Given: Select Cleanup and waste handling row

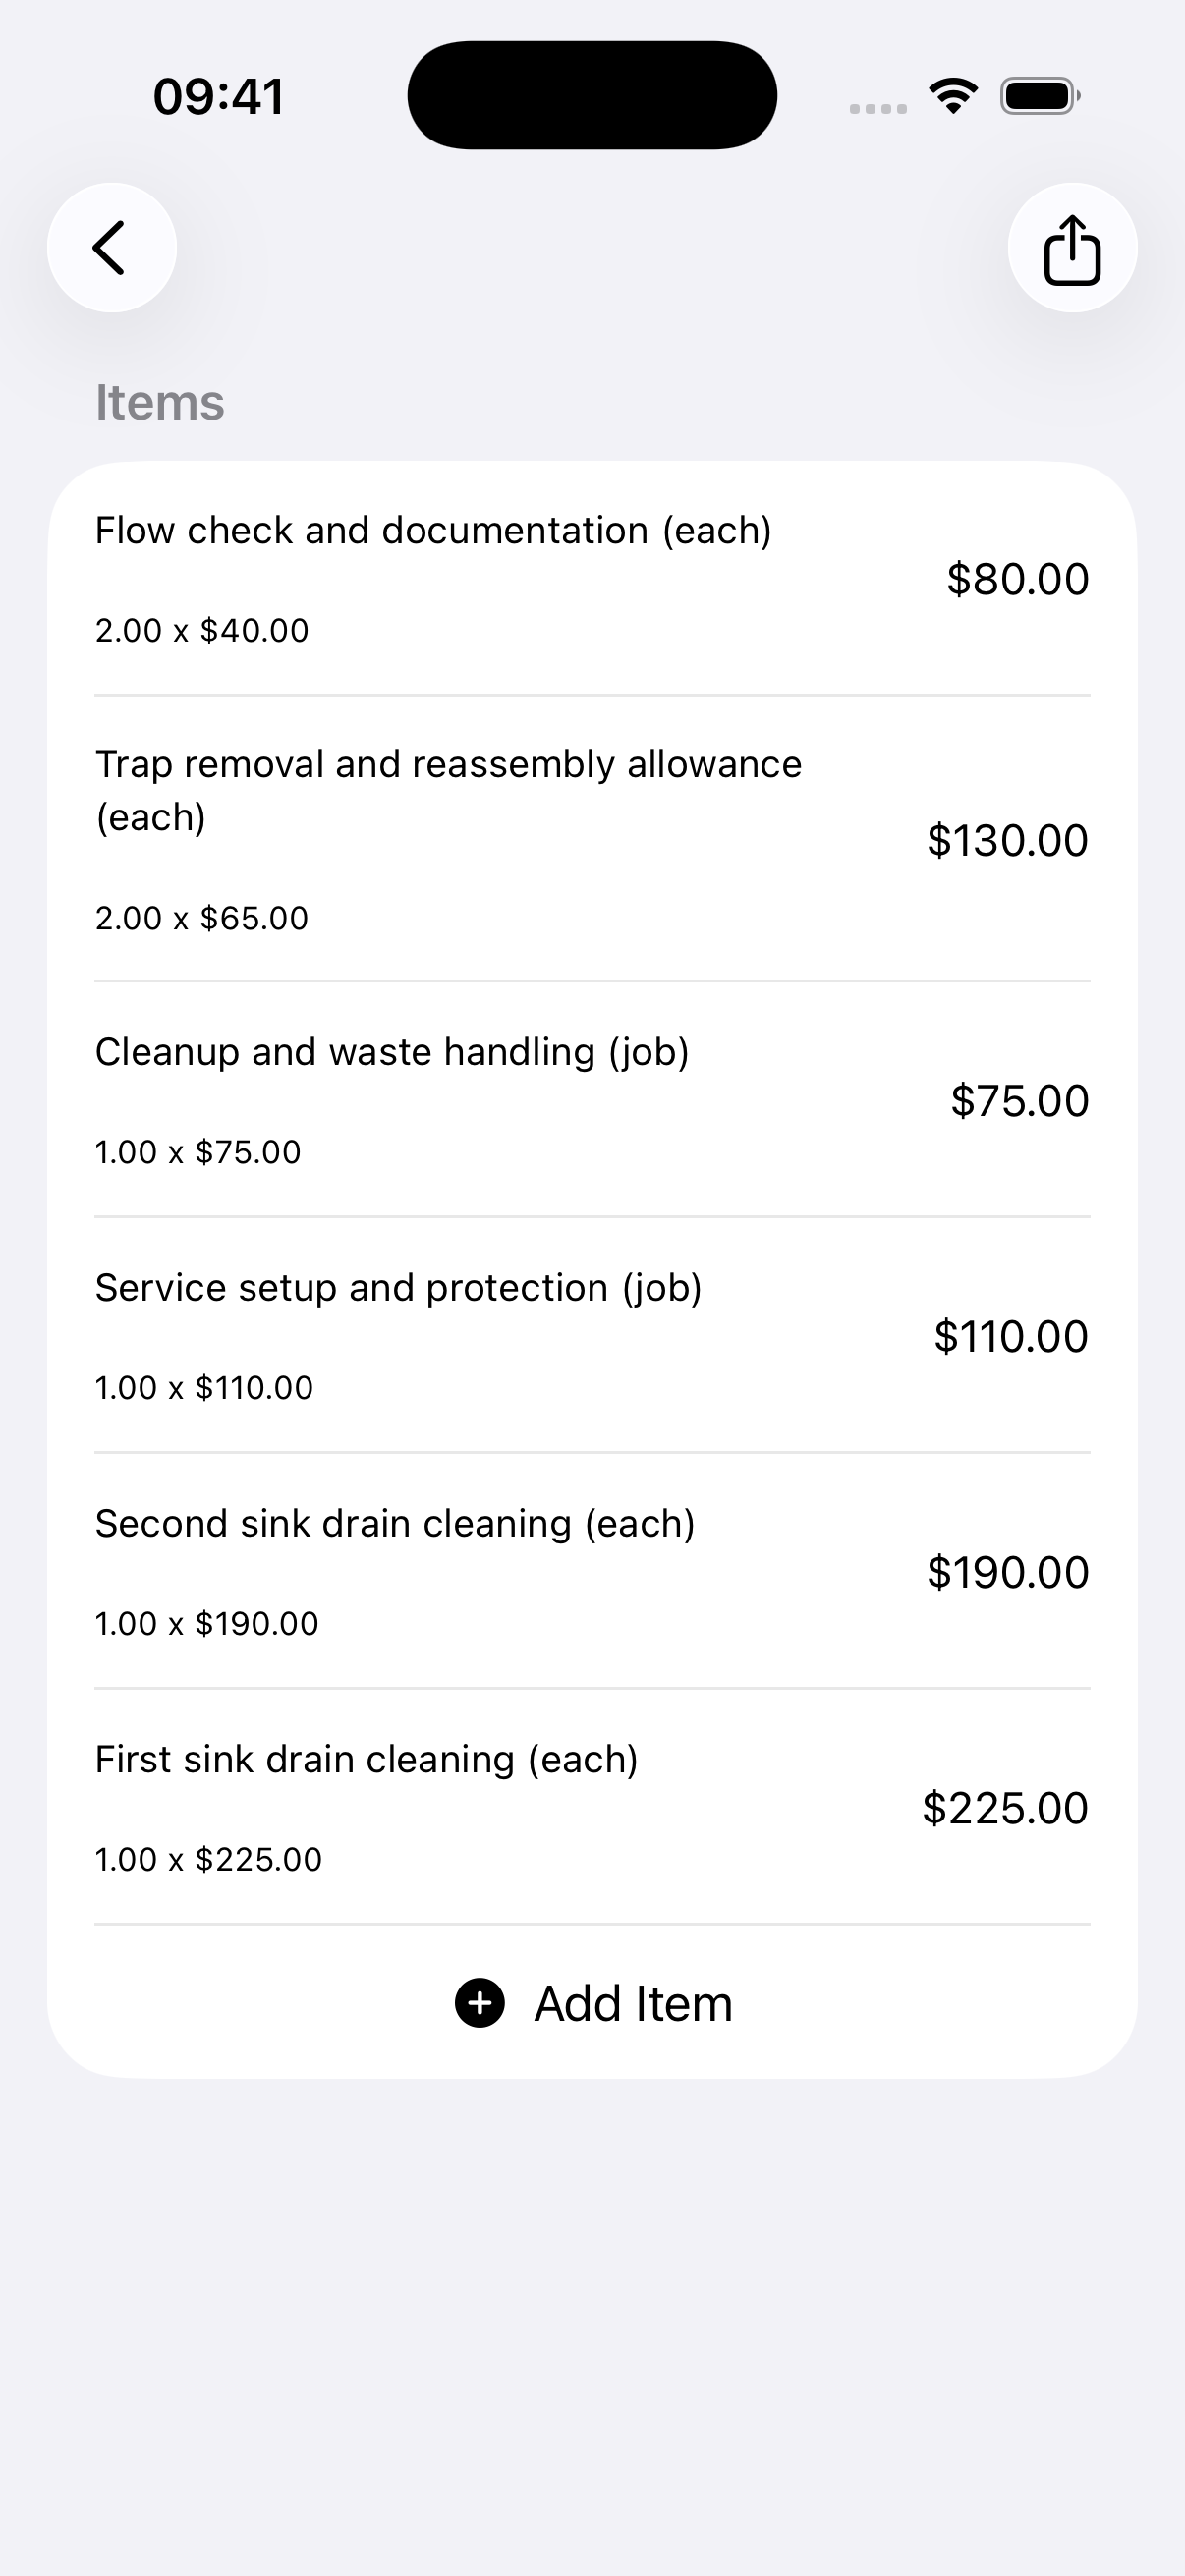Looking at the screenshot, I should (592, 1100).
